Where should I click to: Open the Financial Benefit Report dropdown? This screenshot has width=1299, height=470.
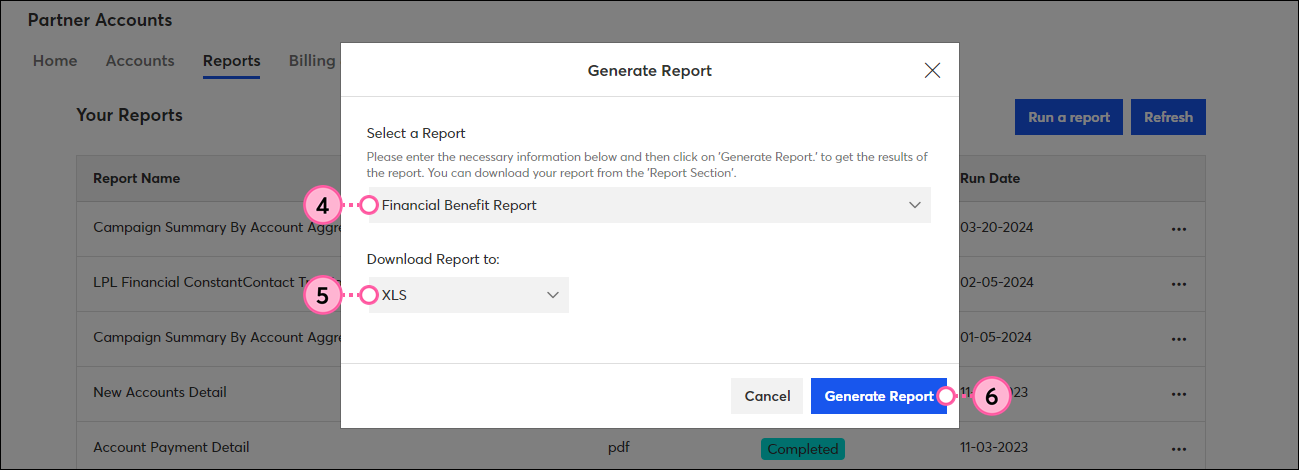pos(650,205)
